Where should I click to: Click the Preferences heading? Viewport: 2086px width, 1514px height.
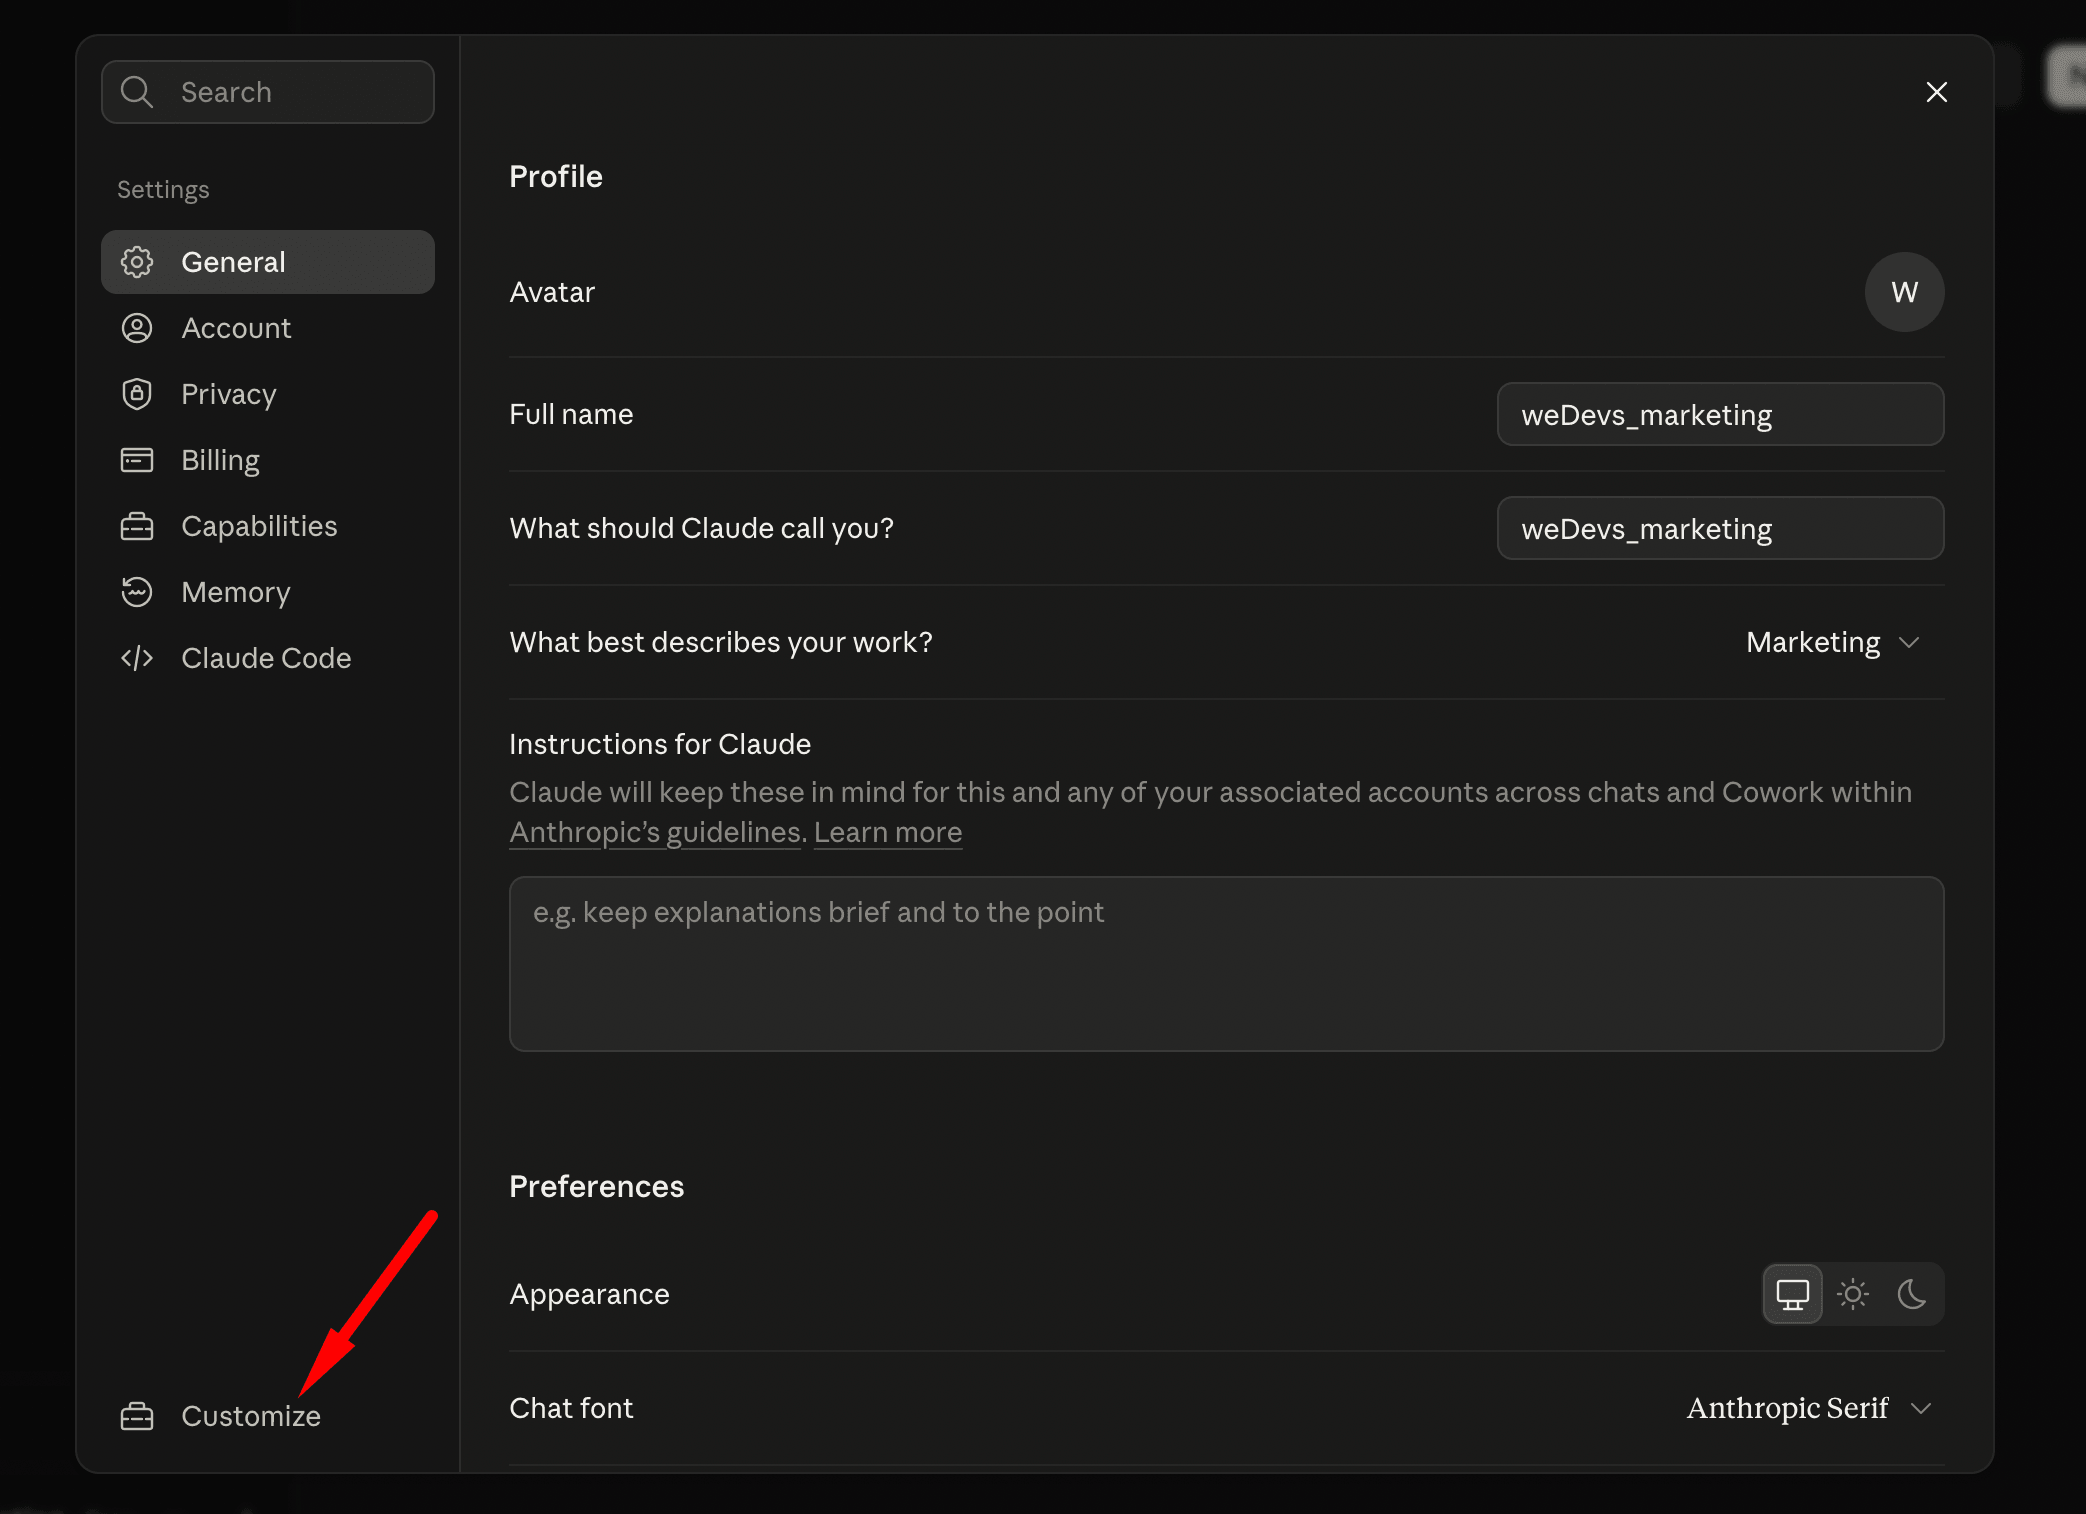(x=597, y=1186)
